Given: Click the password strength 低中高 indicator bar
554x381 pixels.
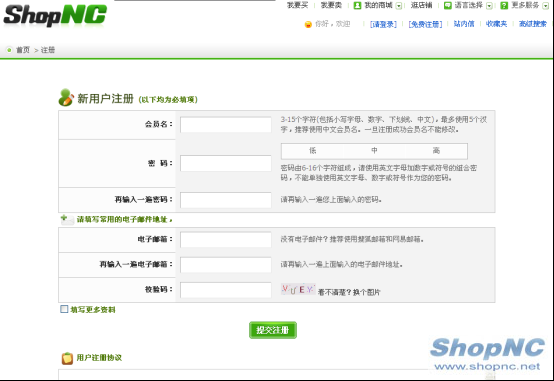Looking at the screenshot, I should [x=374, y=151].
